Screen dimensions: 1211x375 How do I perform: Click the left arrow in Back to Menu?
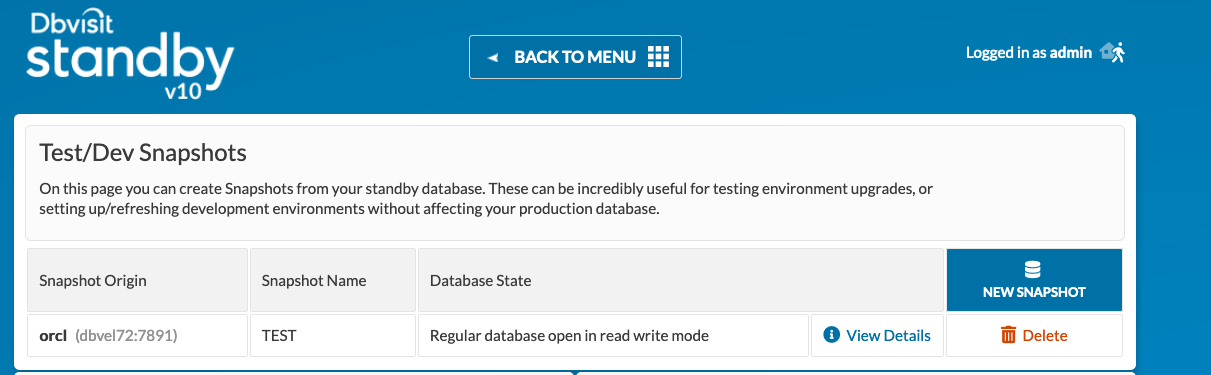[x=492, y=57]
